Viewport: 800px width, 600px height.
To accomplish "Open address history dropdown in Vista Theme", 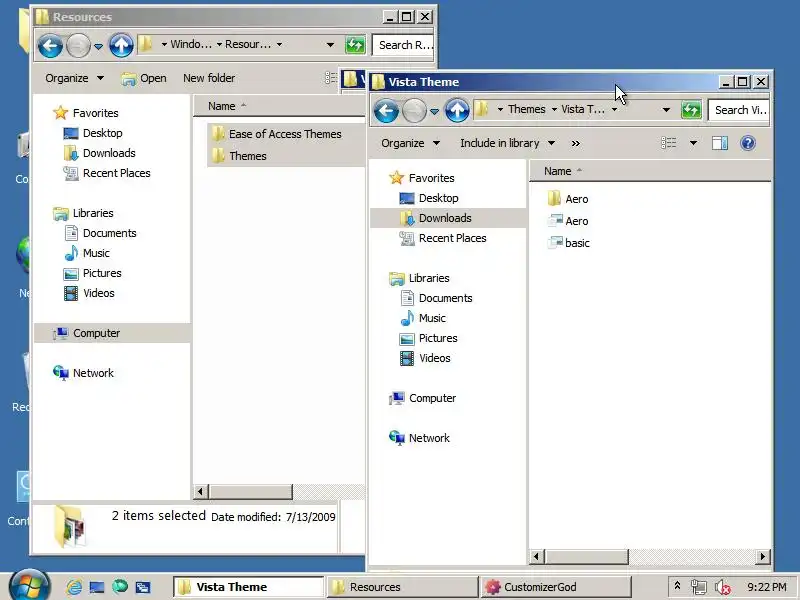I will point(666,110).
